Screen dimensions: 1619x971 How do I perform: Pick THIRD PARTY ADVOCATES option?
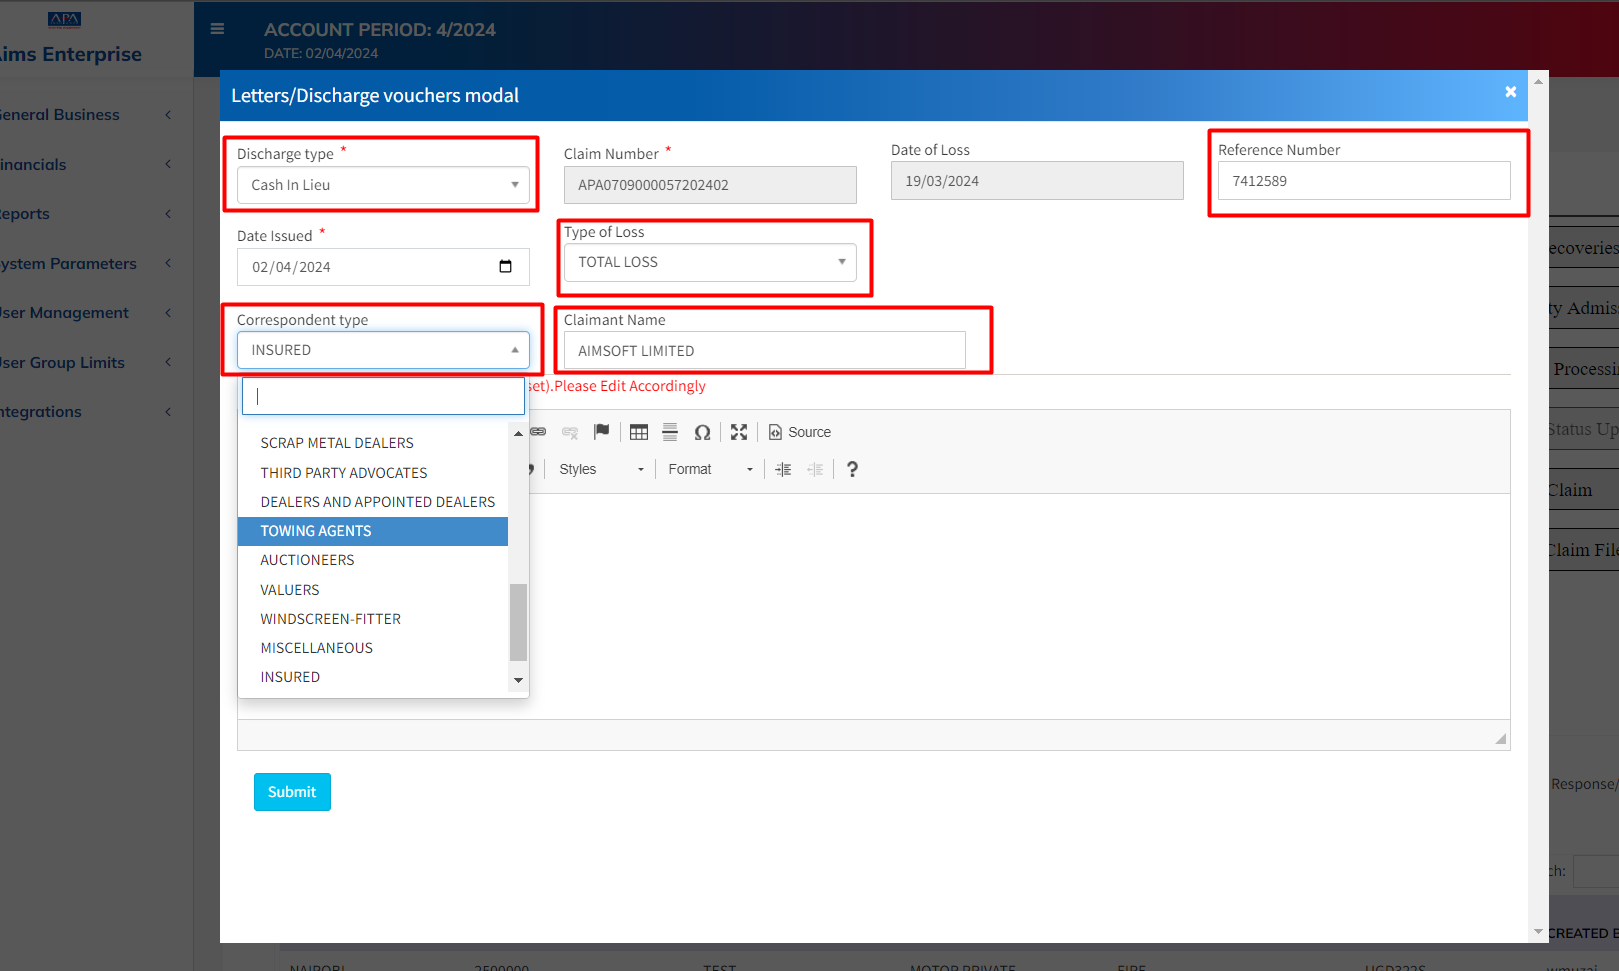tap(344, 473)
